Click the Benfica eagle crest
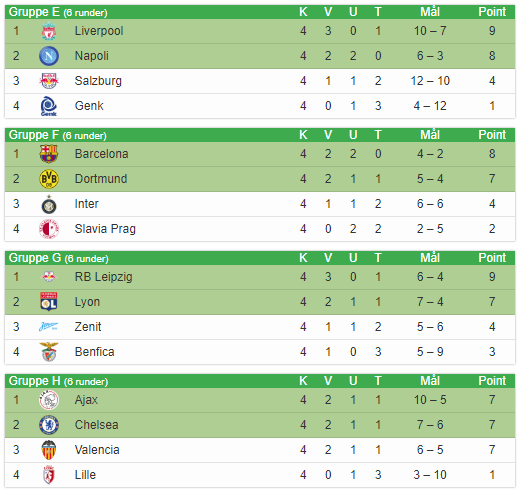The width and height of the screenshot is (518, 495). click(49, 352)
